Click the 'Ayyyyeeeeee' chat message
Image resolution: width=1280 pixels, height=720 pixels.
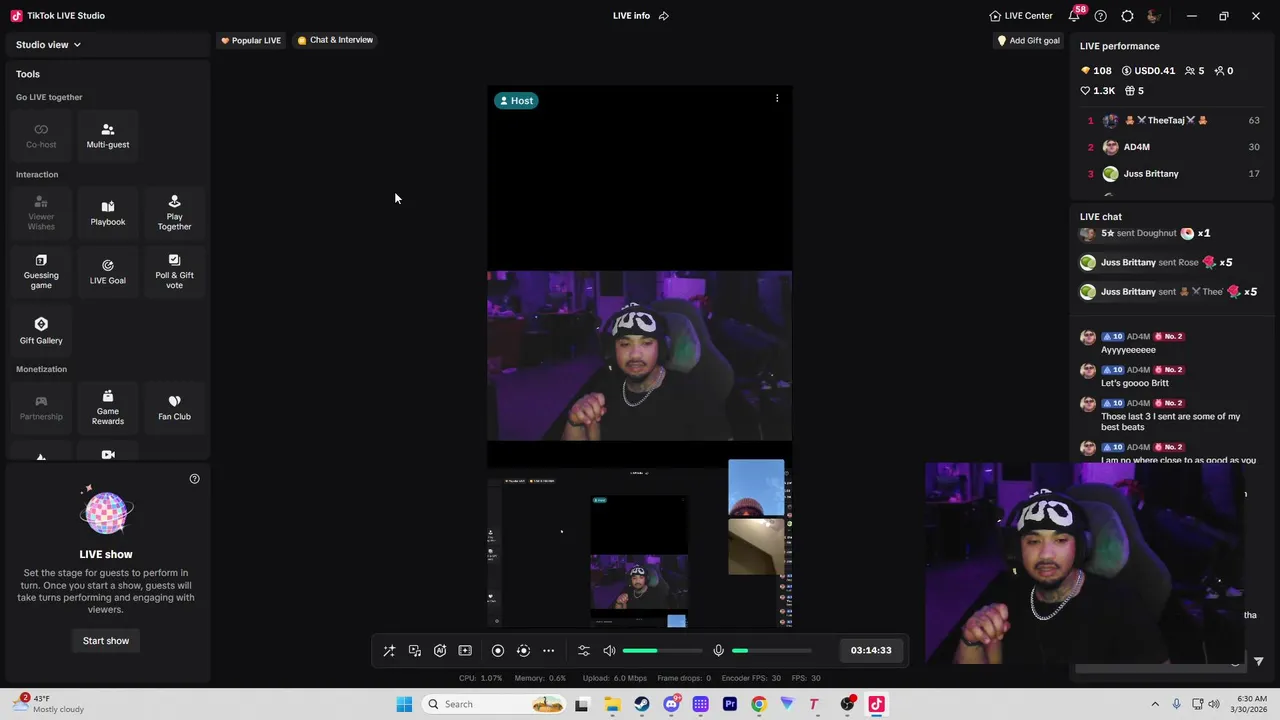point(1128,350)
